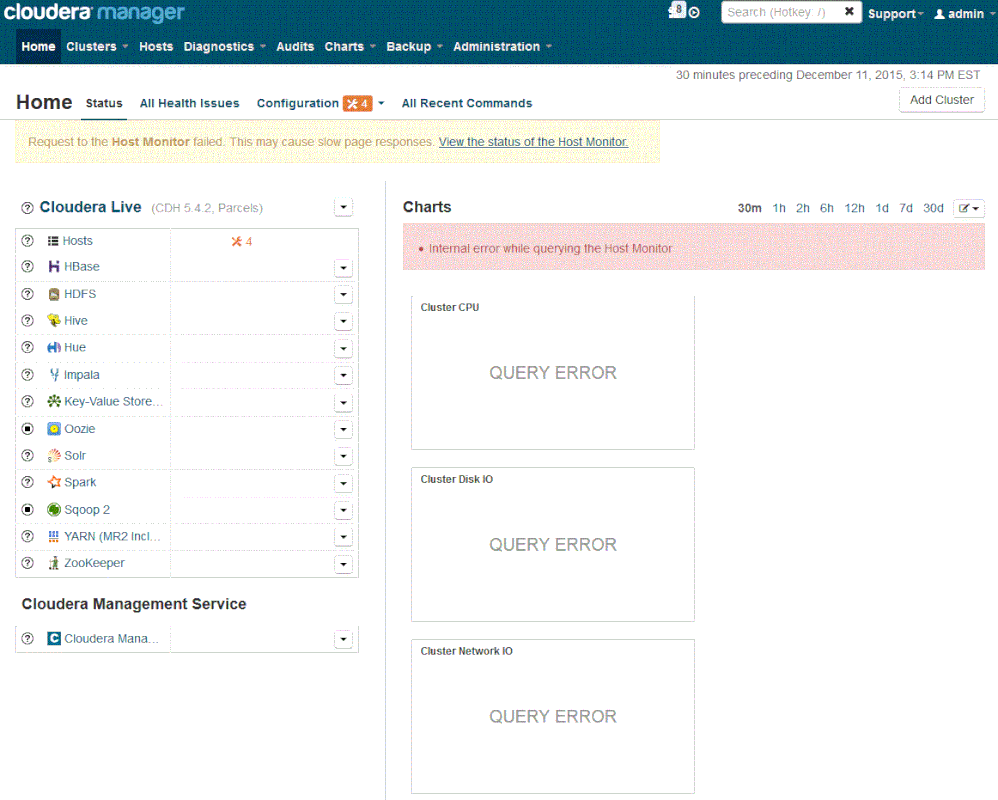Open the Diagnostics menu

pos(224,46)
